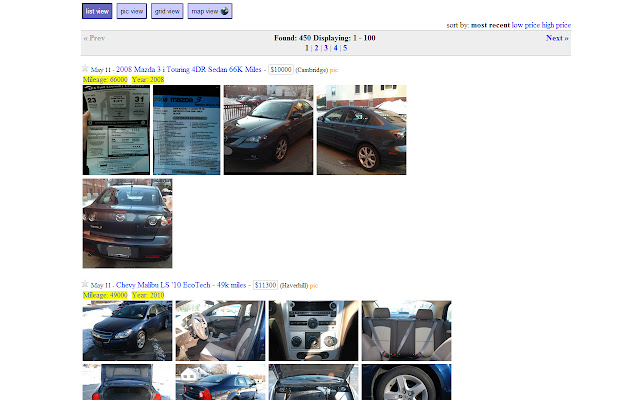Open results page 2
Image resolution: width=640 pixels, height=400 pixels.
[x=316, y=48]
